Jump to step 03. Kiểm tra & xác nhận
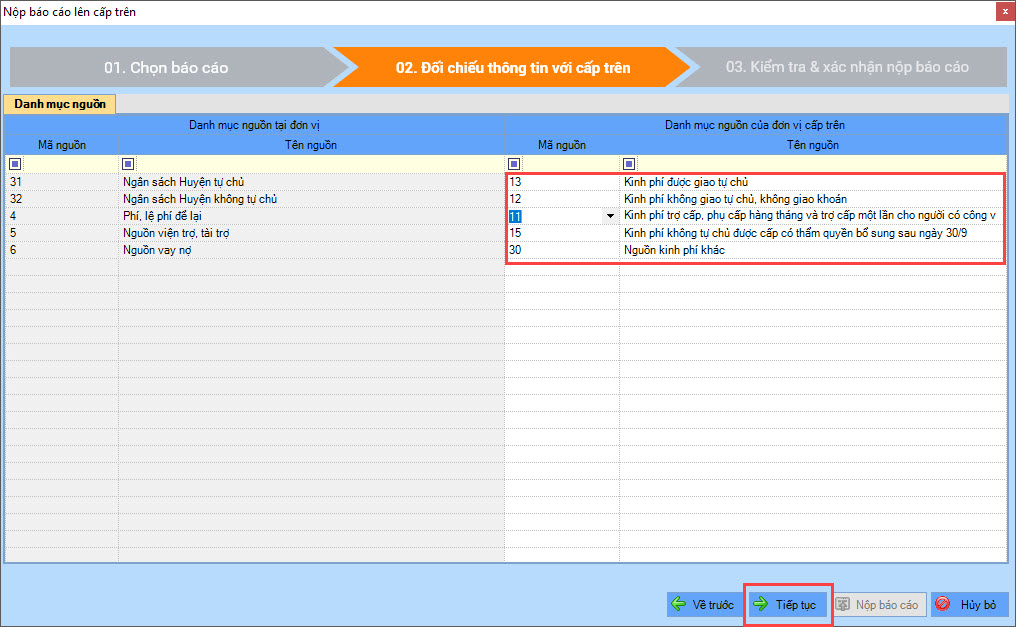This screenshot has width=1016, height=627. 846,68
